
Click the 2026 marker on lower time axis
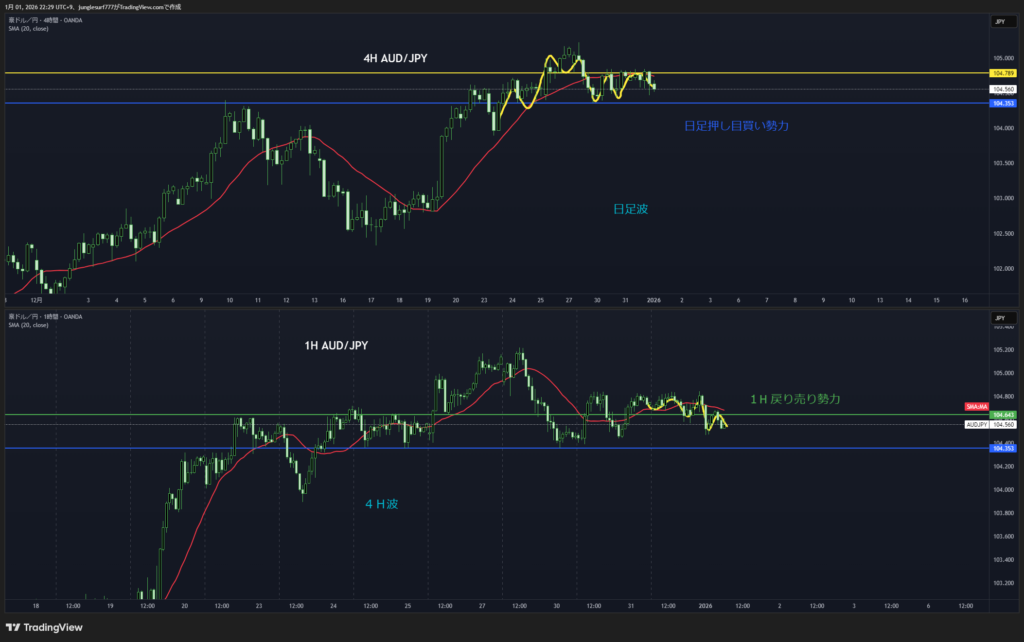[705, 606]
